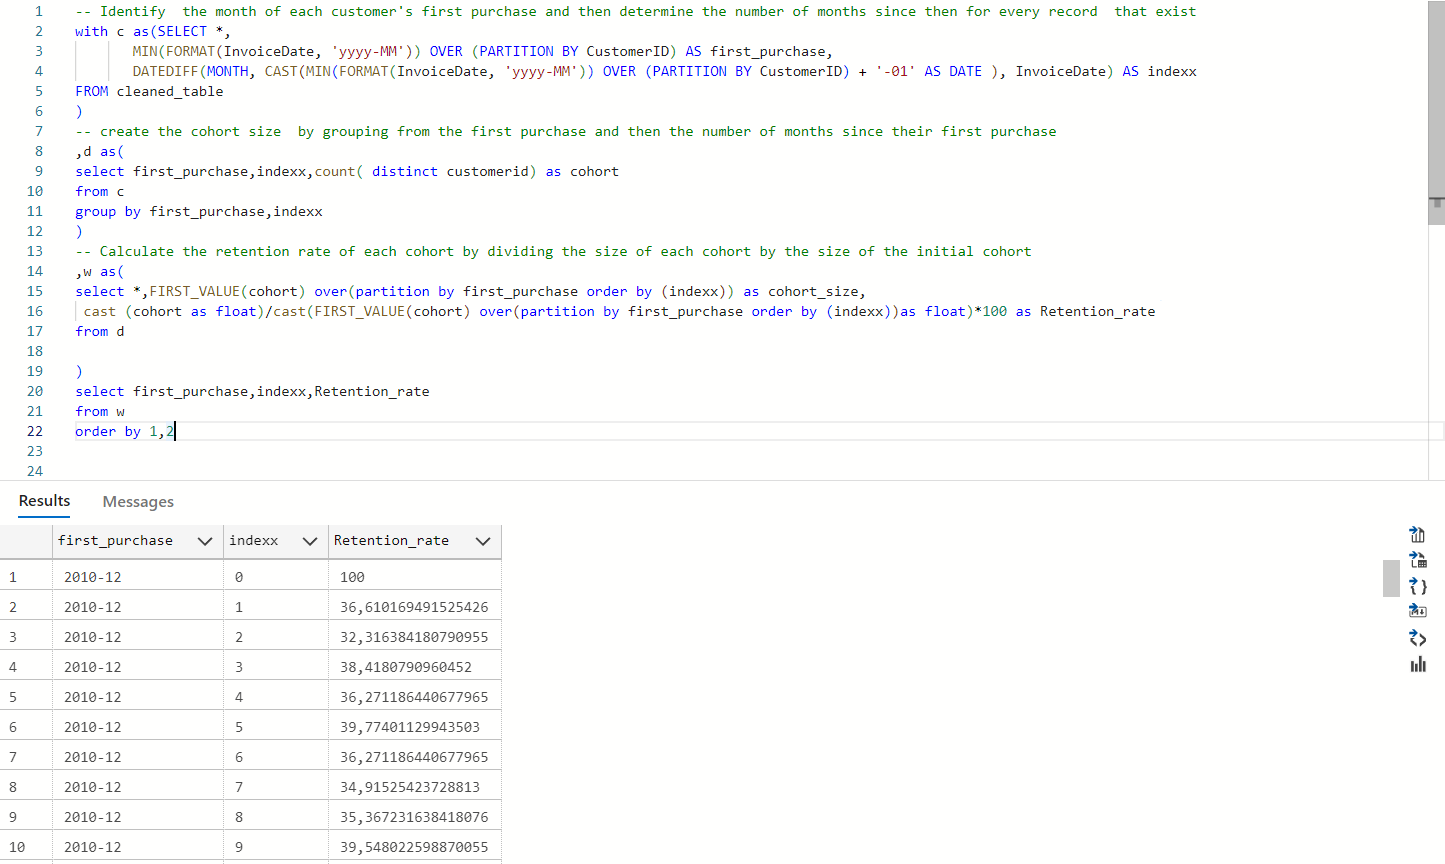Save results as CSV
1445x864 pixels.
[1417, 534]
